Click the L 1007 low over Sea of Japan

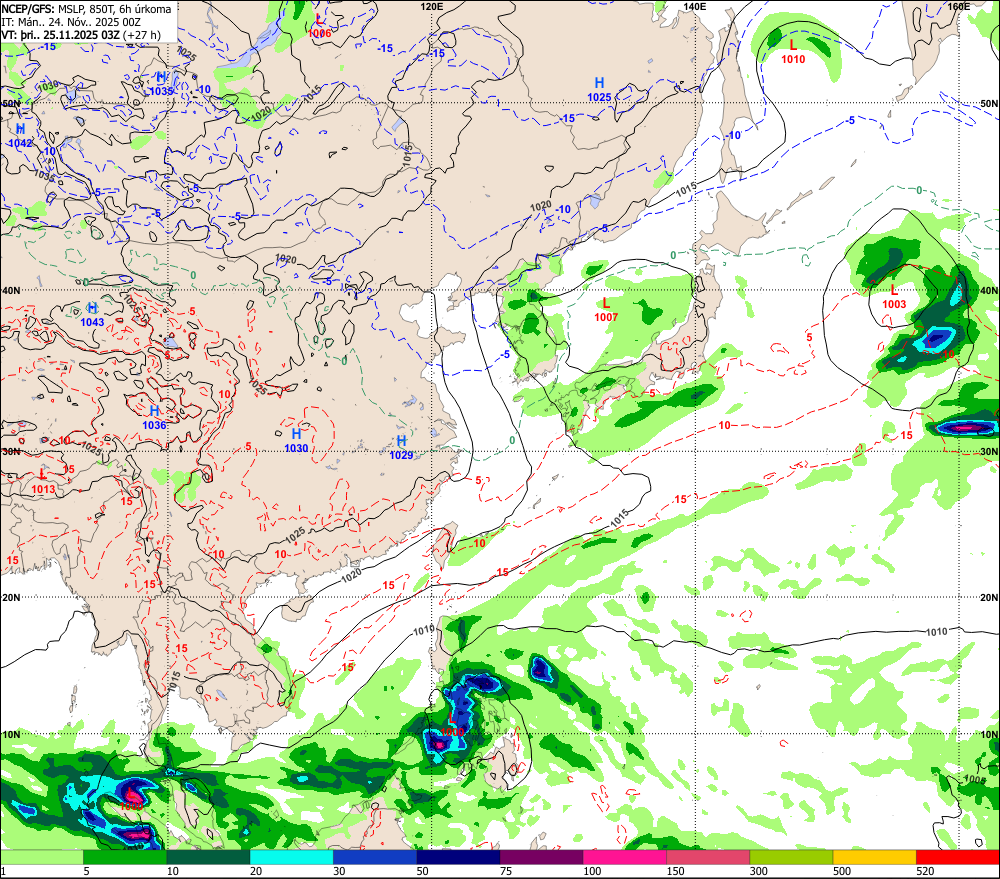tap(606, 310)
